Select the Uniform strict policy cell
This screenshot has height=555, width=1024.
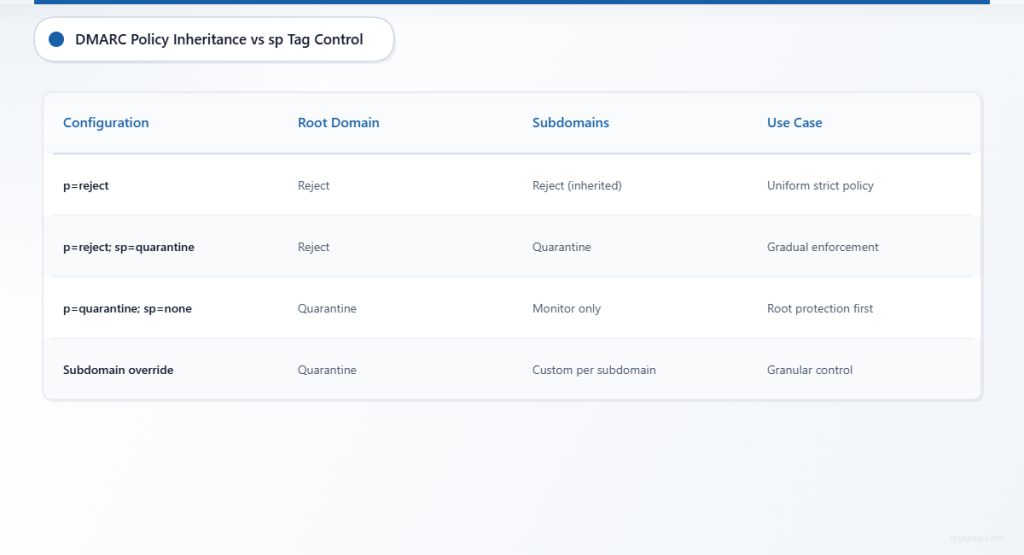pos(820,185)
